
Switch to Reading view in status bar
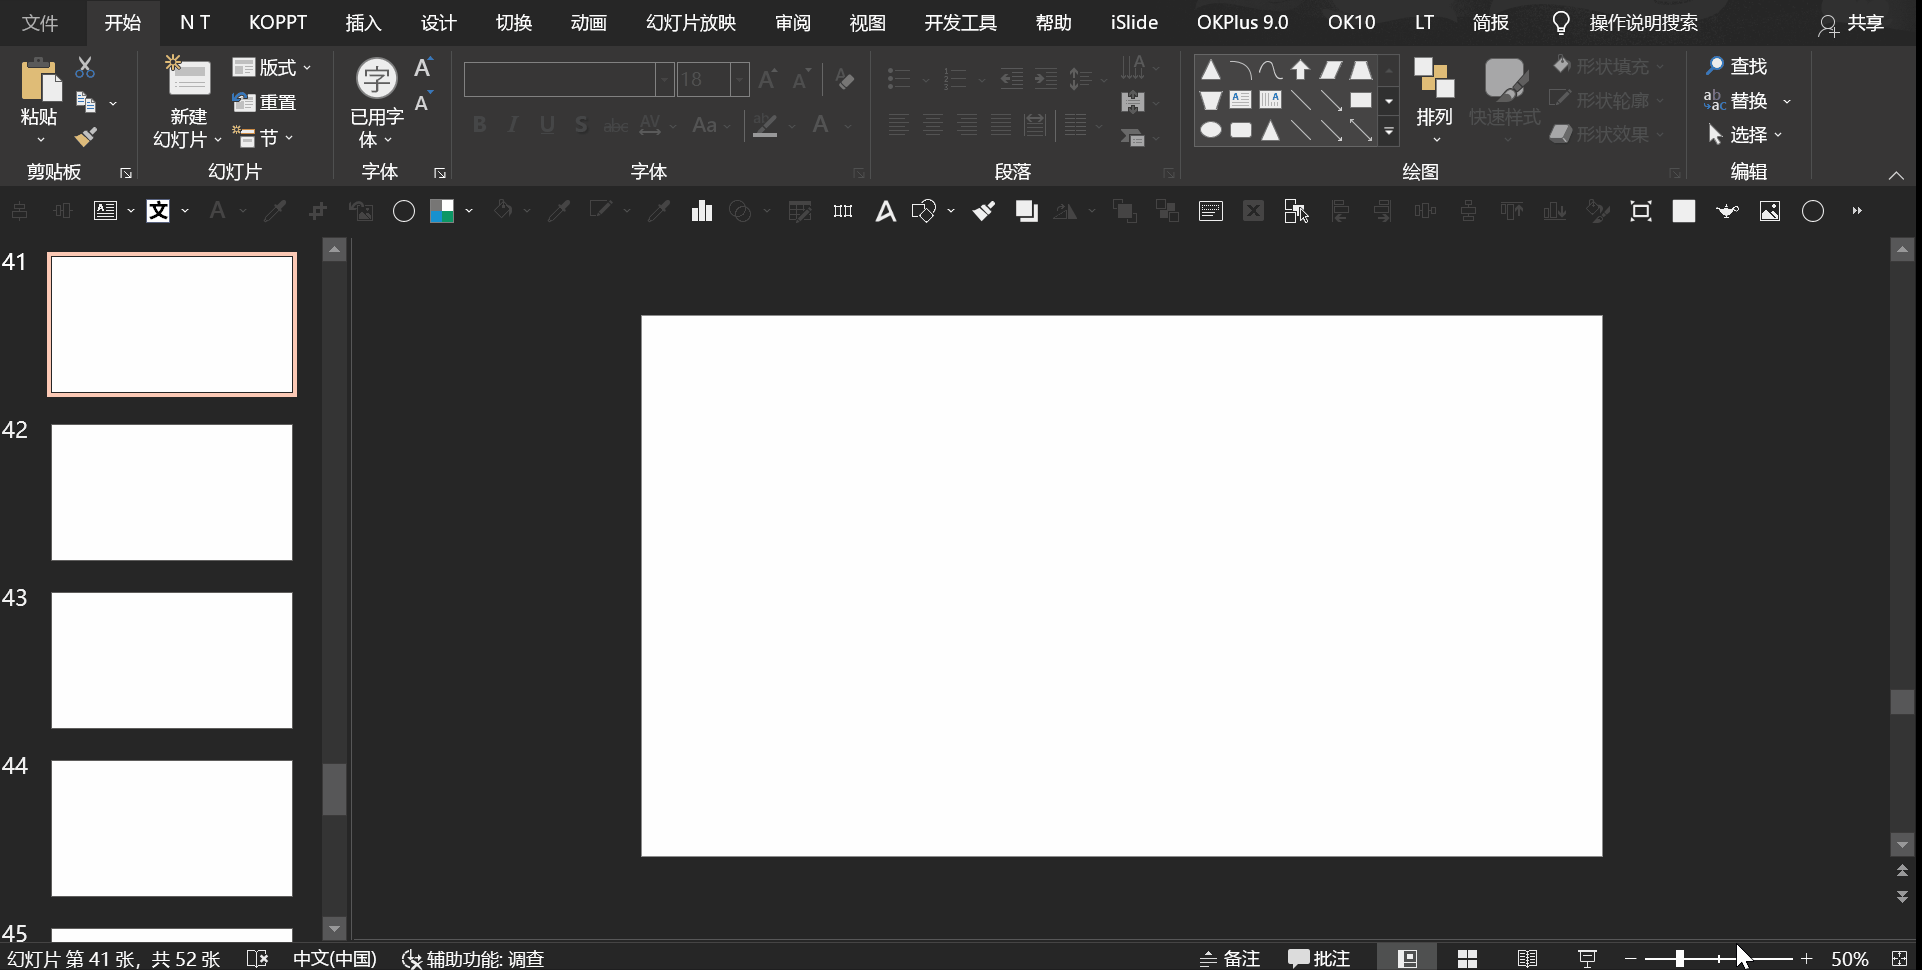coord(1527,958)
